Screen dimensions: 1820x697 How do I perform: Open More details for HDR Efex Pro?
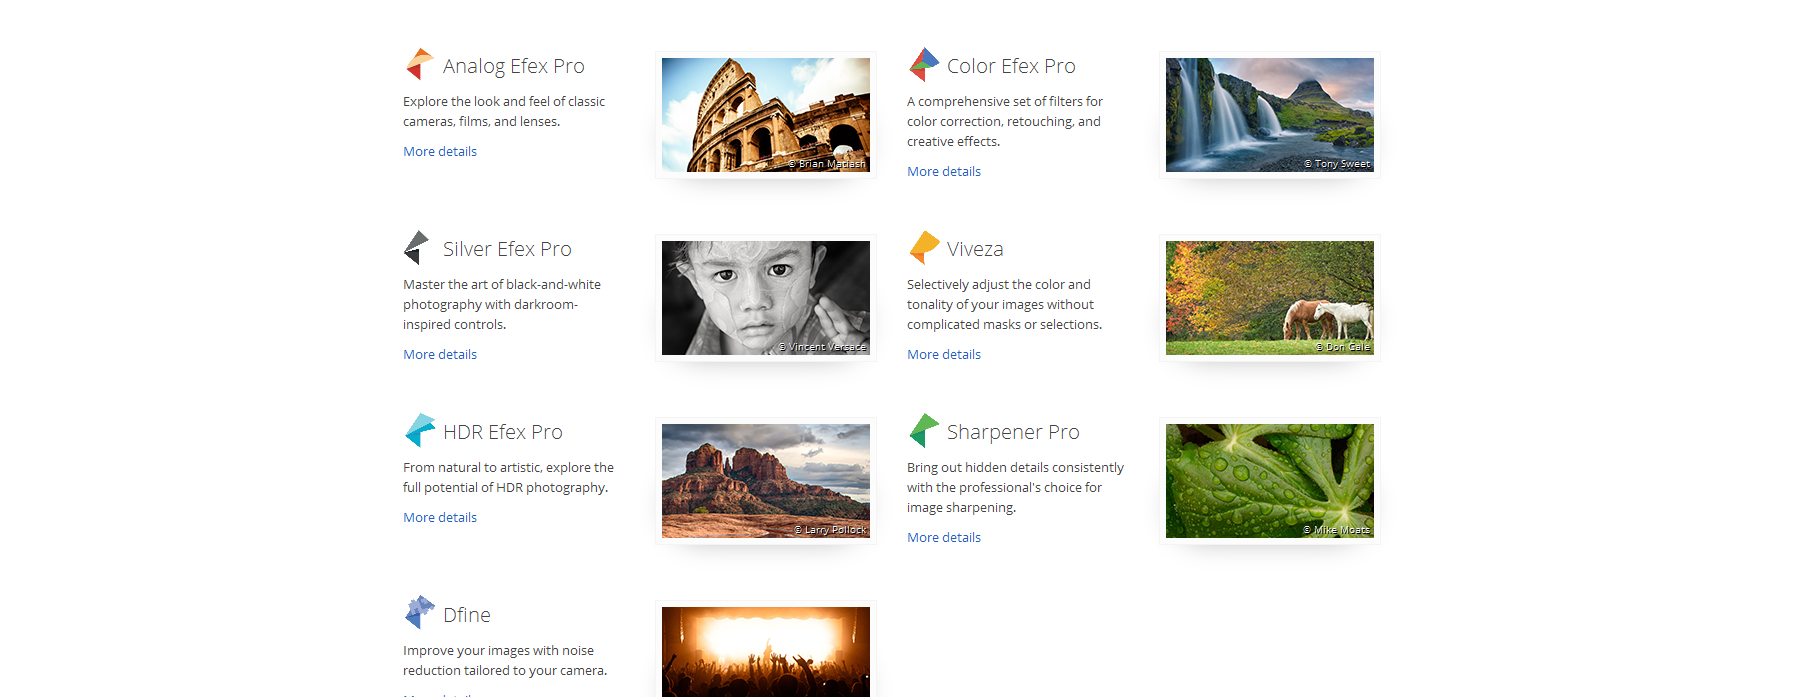(x=440, y=518)
